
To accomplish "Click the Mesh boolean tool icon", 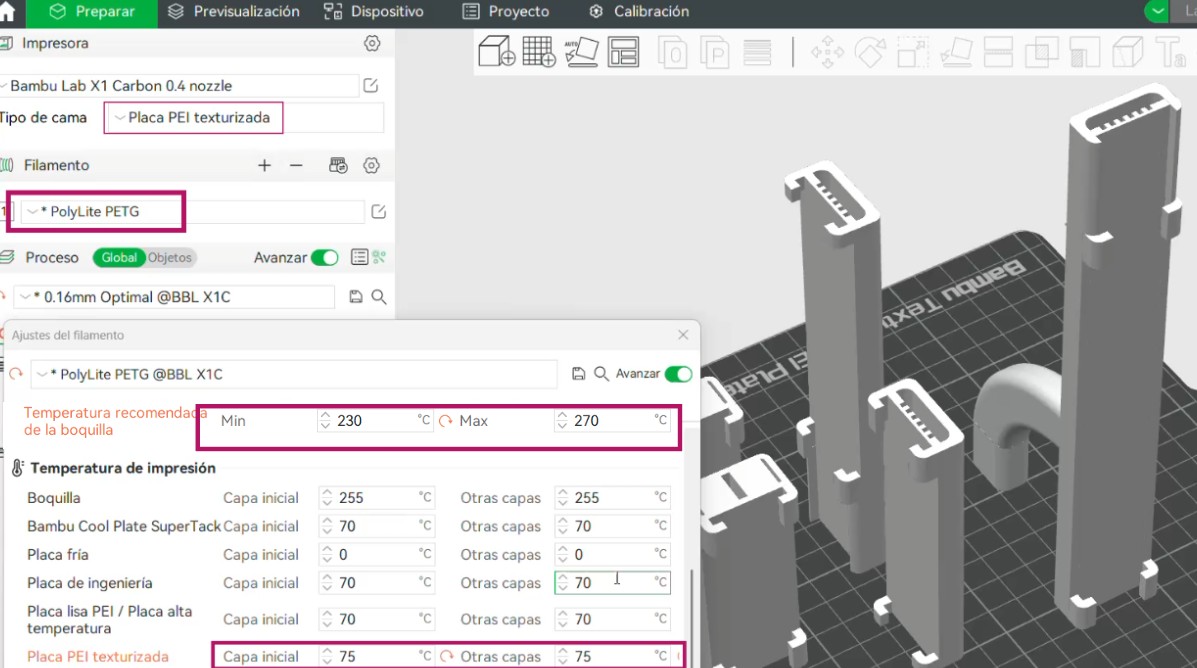I will [x=1041, y=53].
